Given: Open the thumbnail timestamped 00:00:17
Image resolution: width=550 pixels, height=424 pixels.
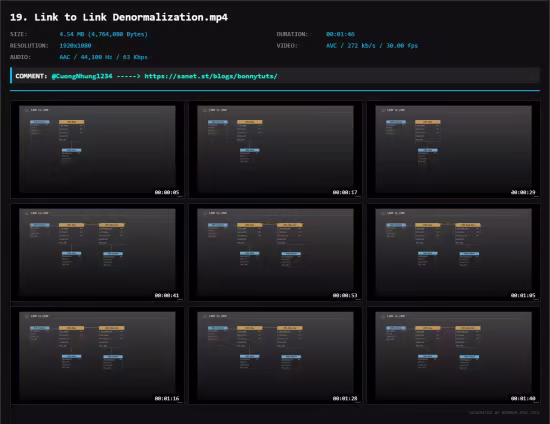Looking at the screenshot, I should point(275,150).
